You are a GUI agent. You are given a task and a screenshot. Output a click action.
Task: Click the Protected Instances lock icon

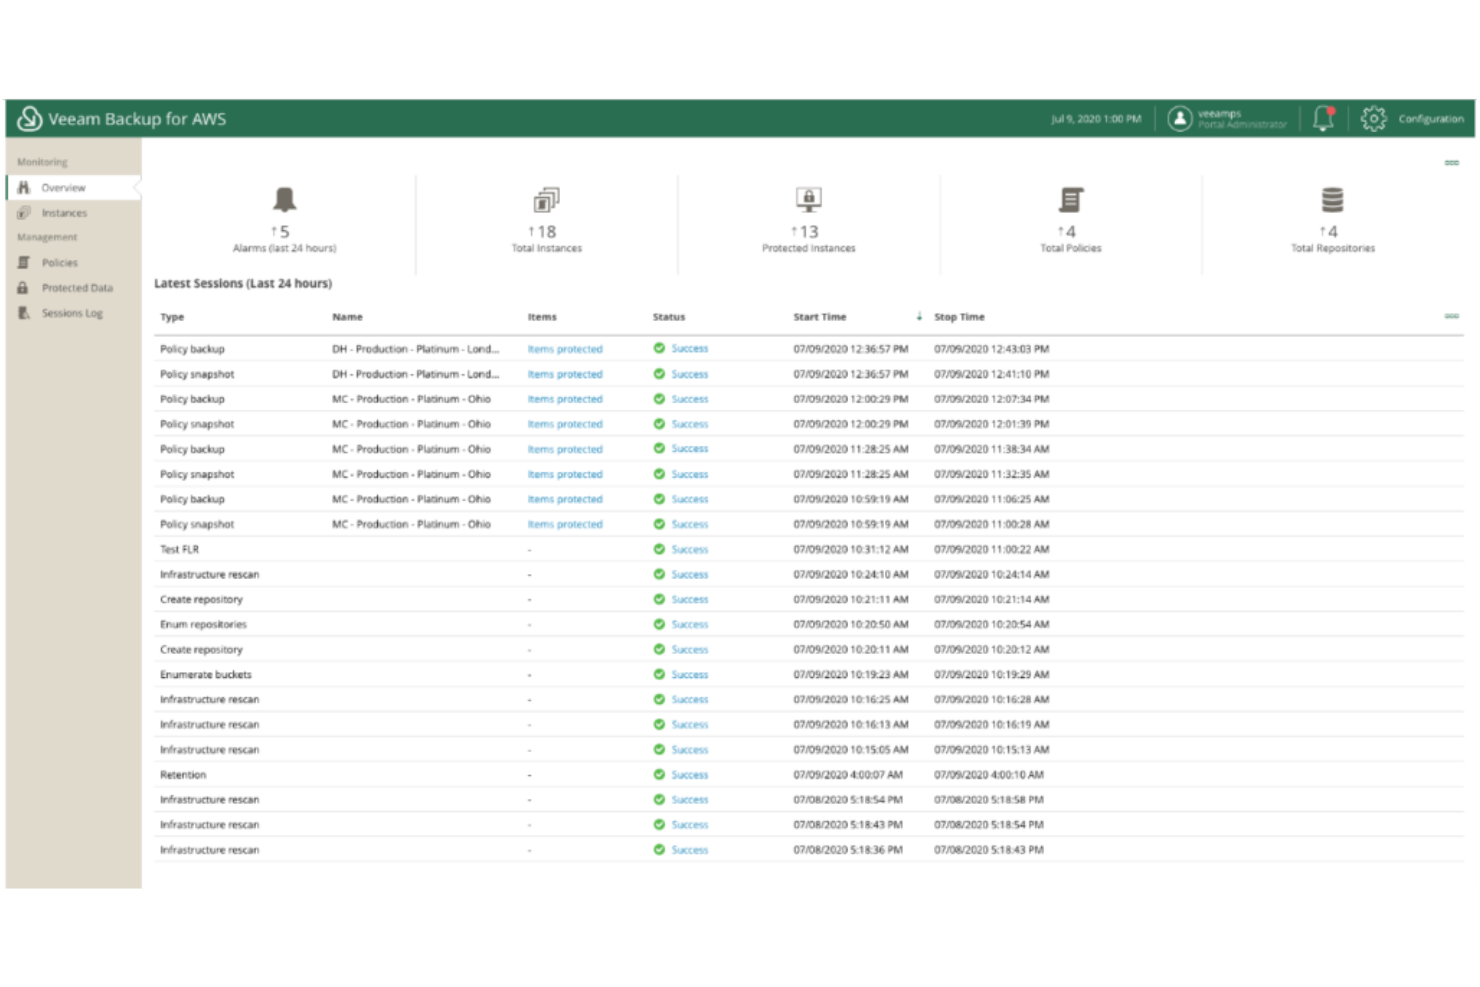point(806,198)
